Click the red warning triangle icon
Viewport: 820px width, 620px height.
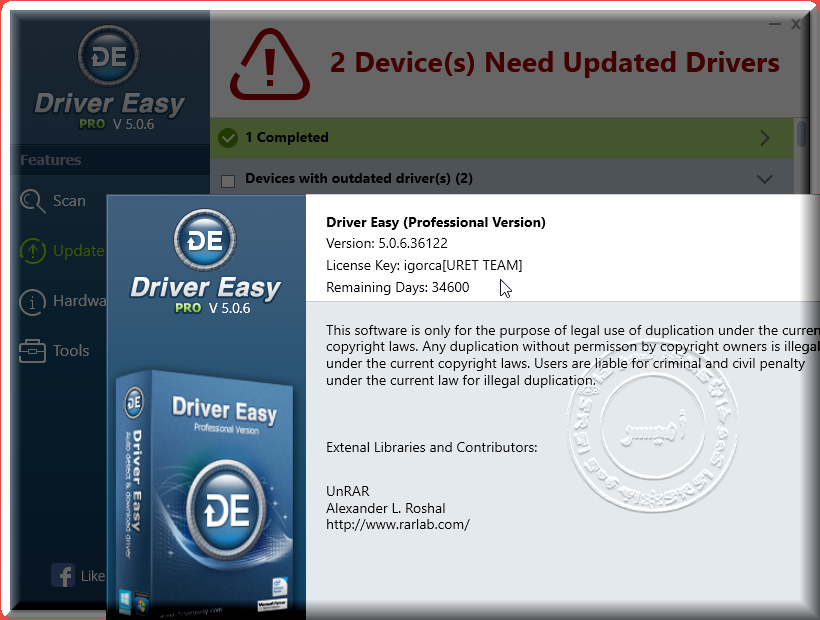click(x=270, y=64)
